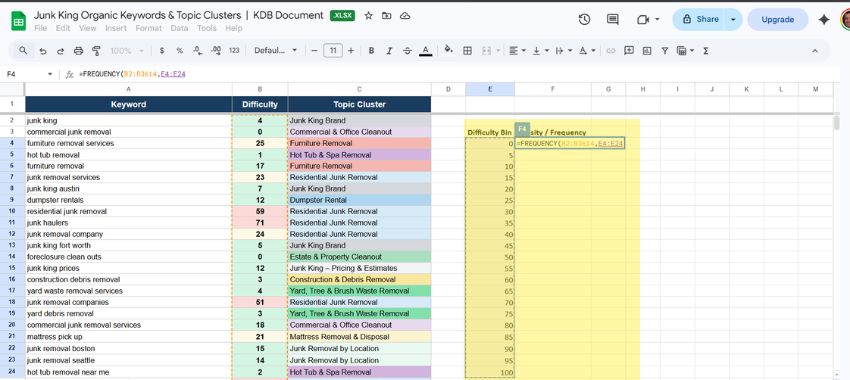Insert a chart
The image size is (850, 380).
point(647,50)
